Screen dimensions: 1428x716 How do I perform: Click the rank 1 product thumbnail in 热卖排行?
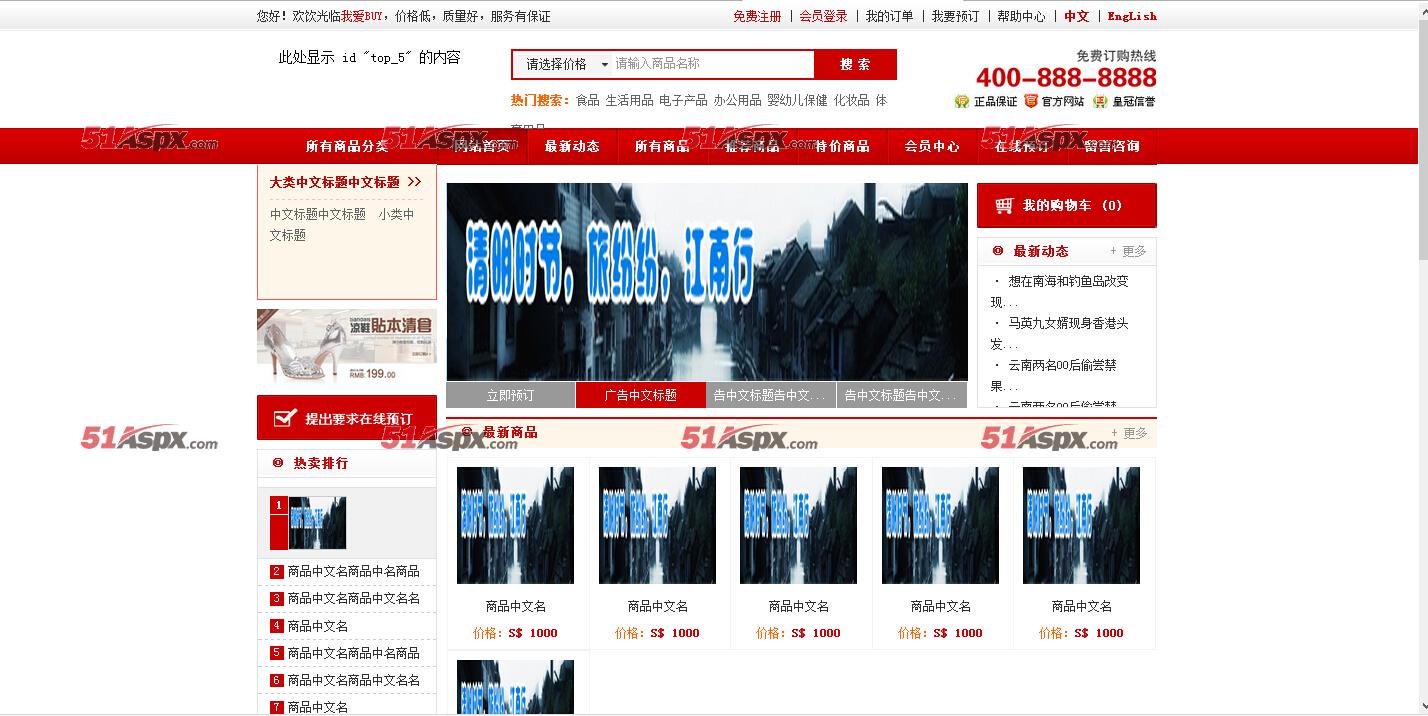pos(317,523)
